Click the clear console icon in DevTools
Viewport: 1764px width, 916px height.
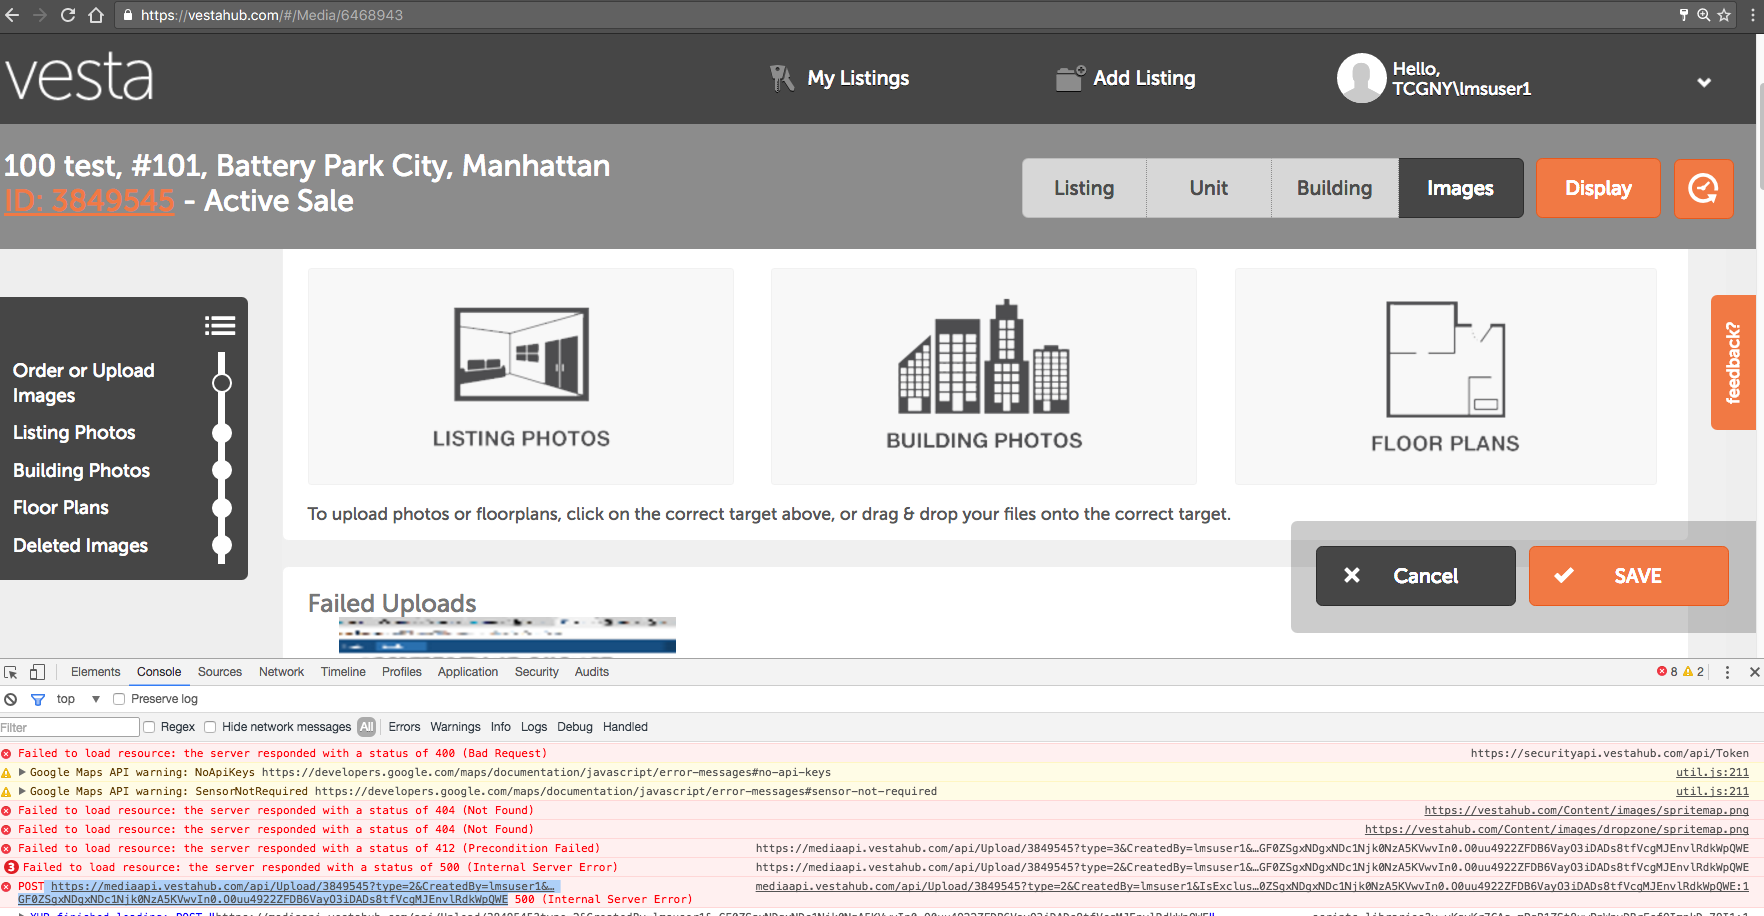click(11, 699)
